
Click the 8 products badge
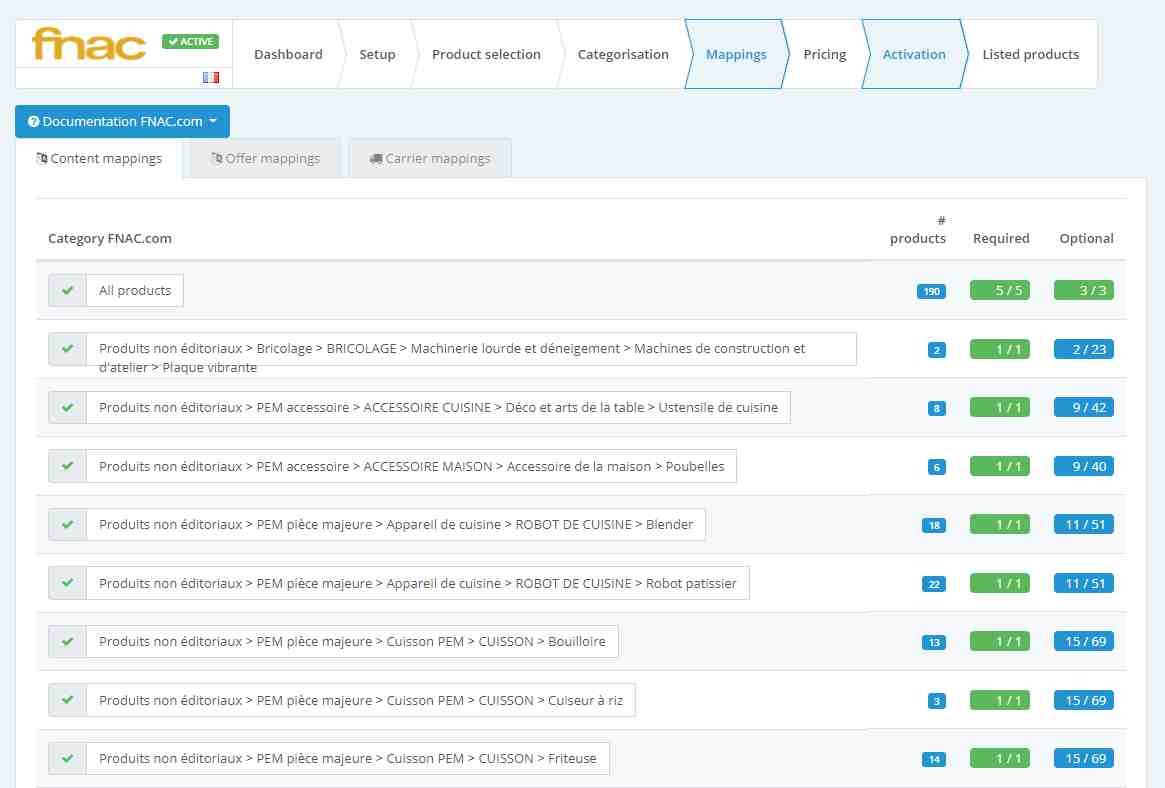[936, 408]
